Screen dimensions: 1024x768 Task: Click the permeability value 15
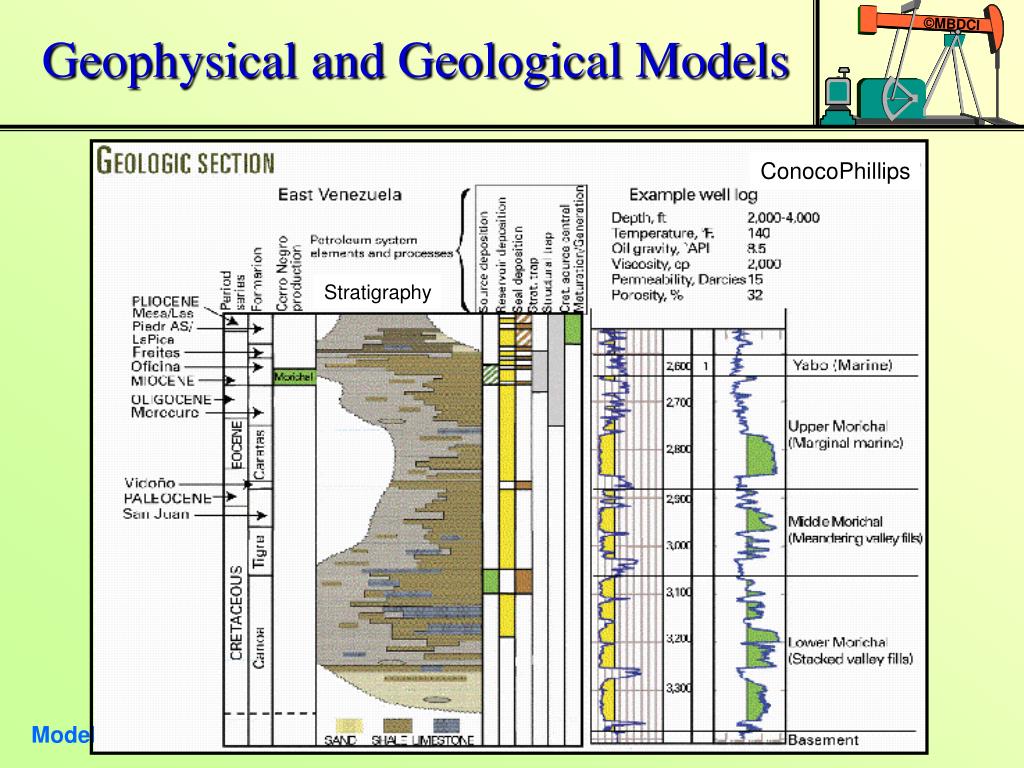click(x=755, y=280)
